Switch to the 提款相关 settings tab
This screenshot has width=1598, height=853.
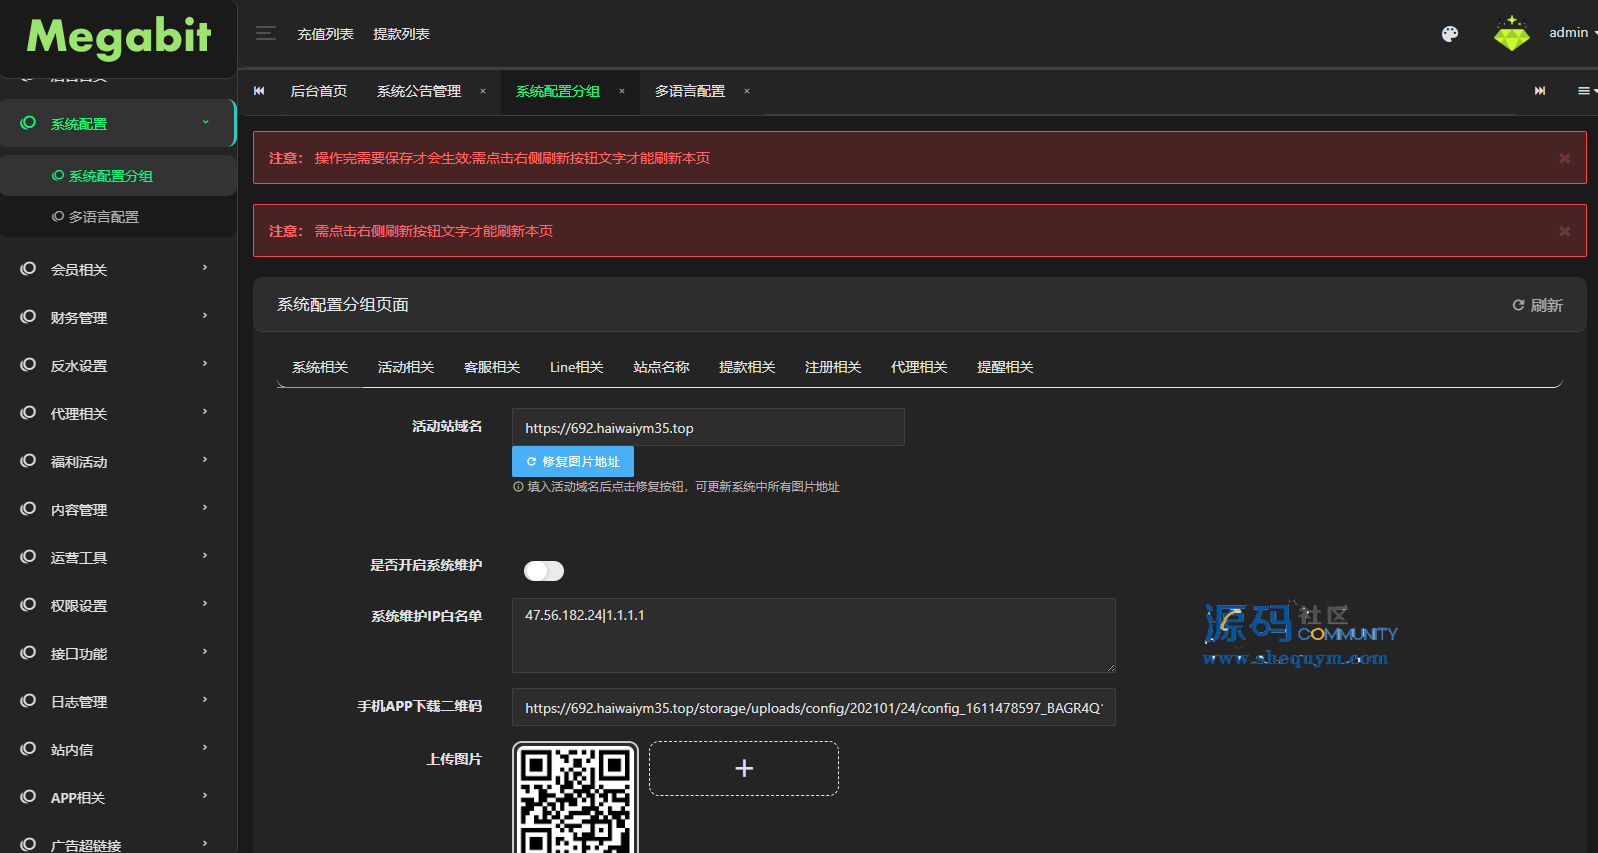point(747,367)
